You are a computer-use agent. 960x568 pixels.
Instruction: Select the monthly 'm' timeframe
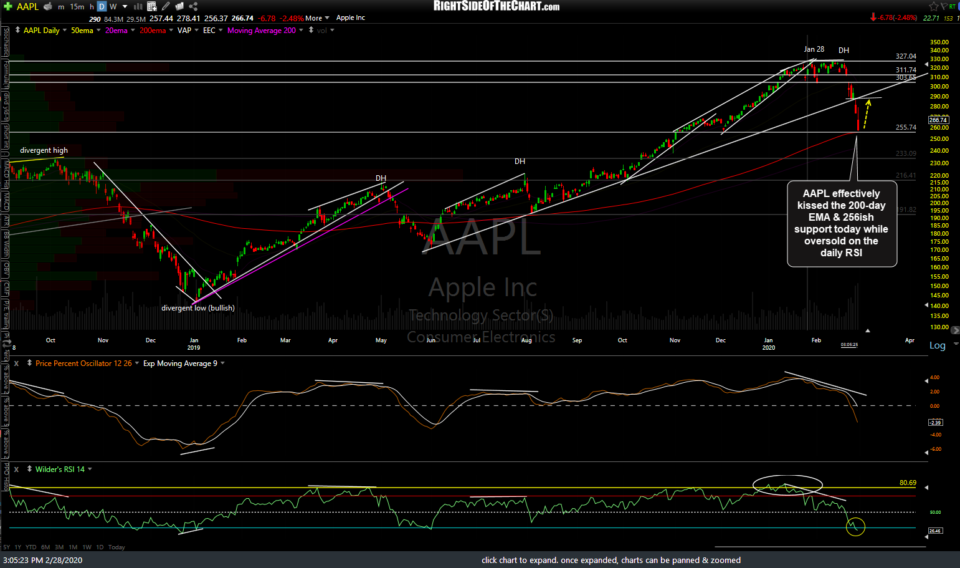[x=61, y=7]
